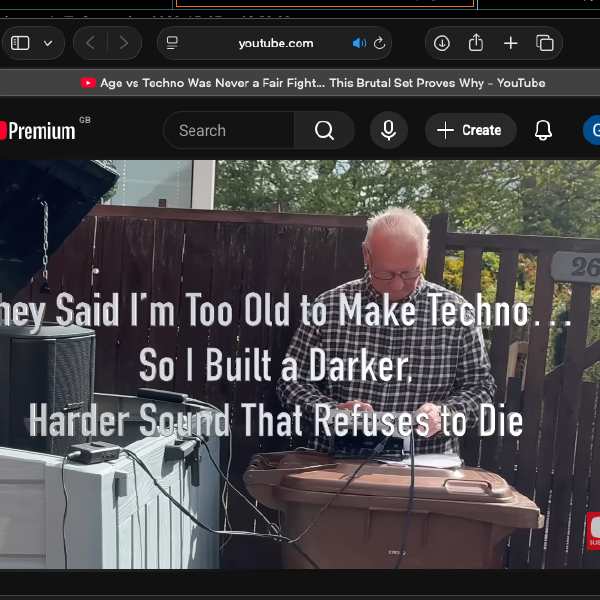Screen dimensions: 600x600
Task: Show Safari downloads
Action: tap(442, 43)
